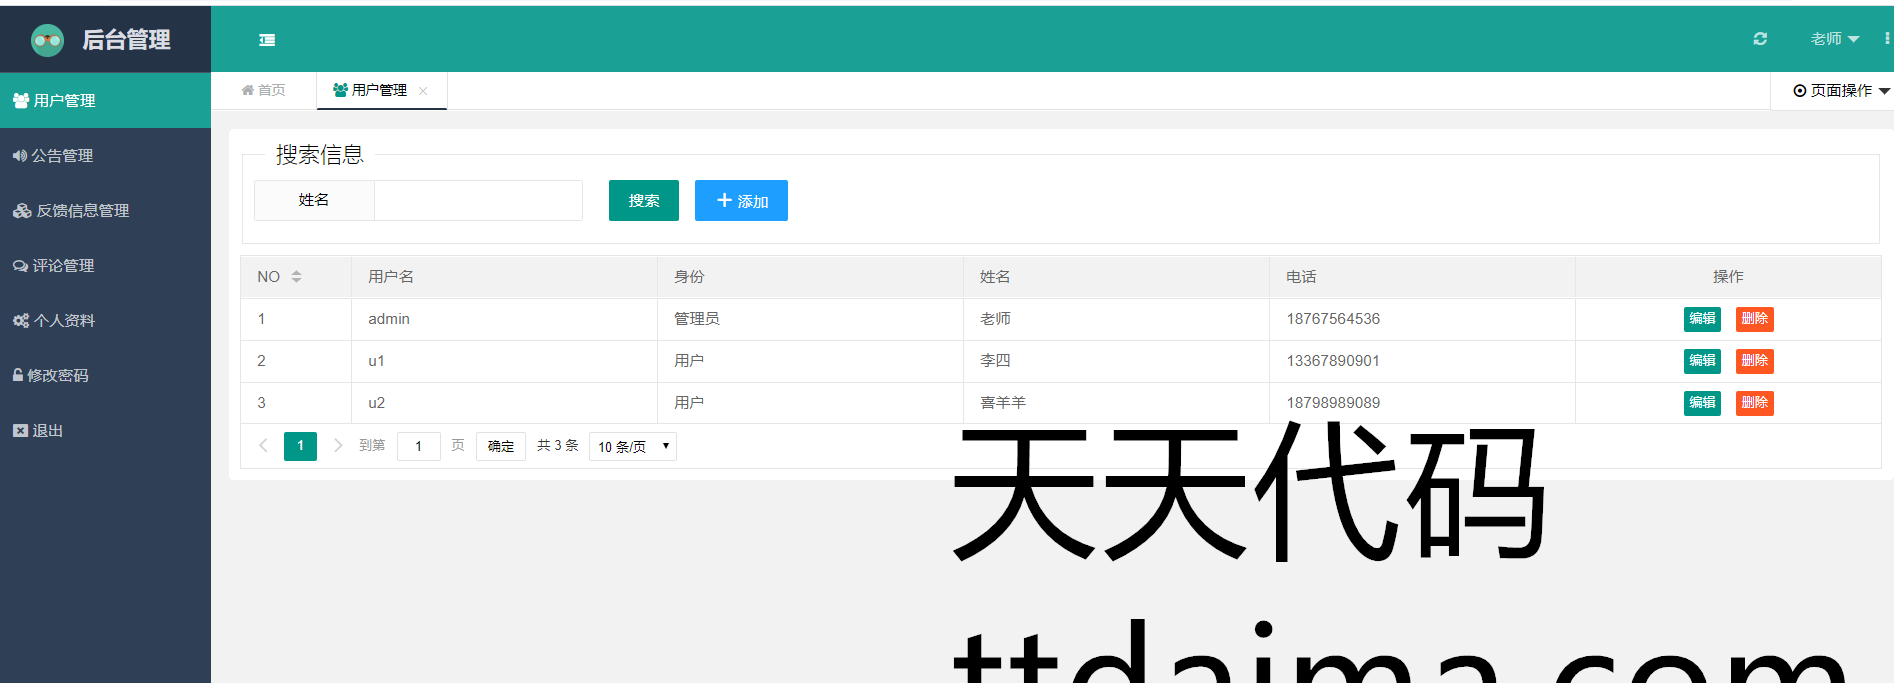
Task: Open the vertical more-options icon
Action: [x=1886, y=39]
